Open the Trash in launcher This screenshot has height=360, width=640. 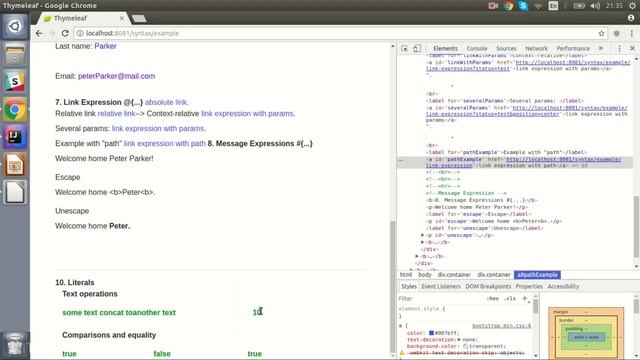tap(15, 344)
